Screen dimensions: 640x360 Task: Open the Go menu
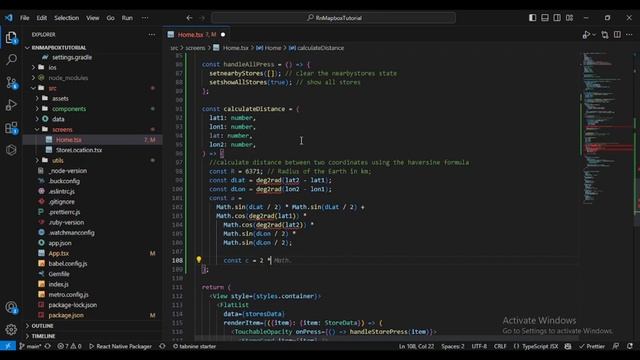111,18
